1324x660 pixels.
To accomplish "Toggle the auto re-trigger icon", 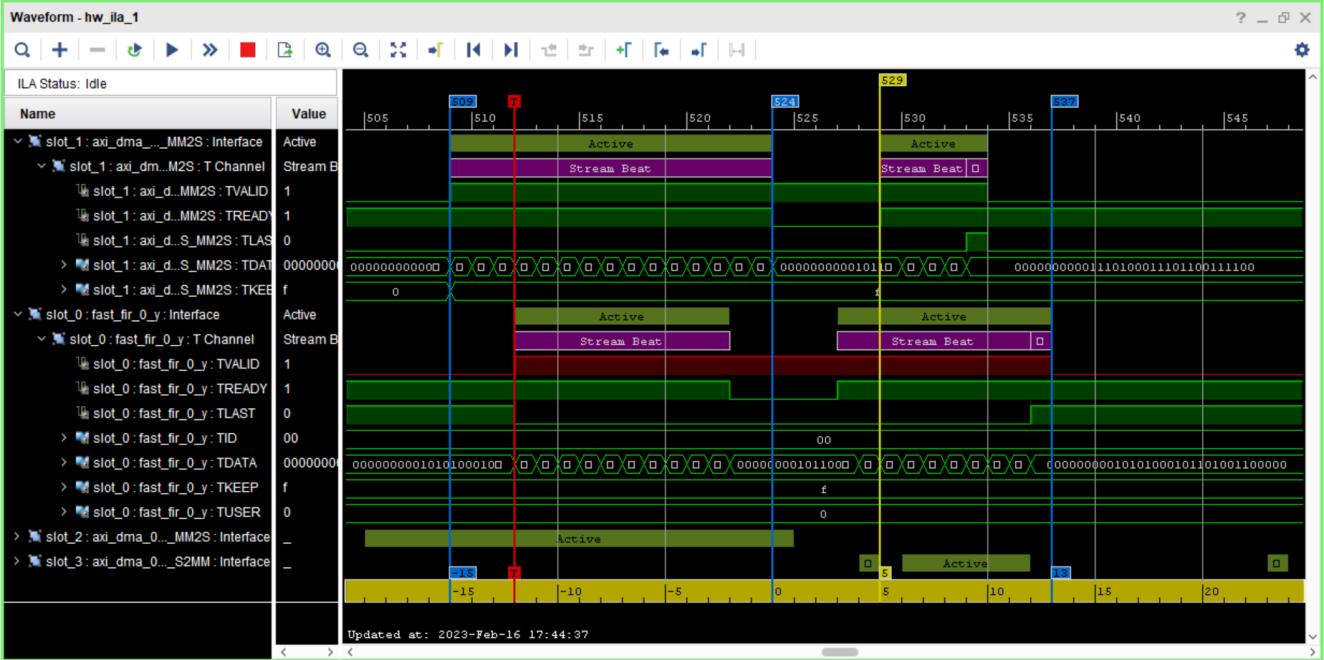I will coord(135,49).
